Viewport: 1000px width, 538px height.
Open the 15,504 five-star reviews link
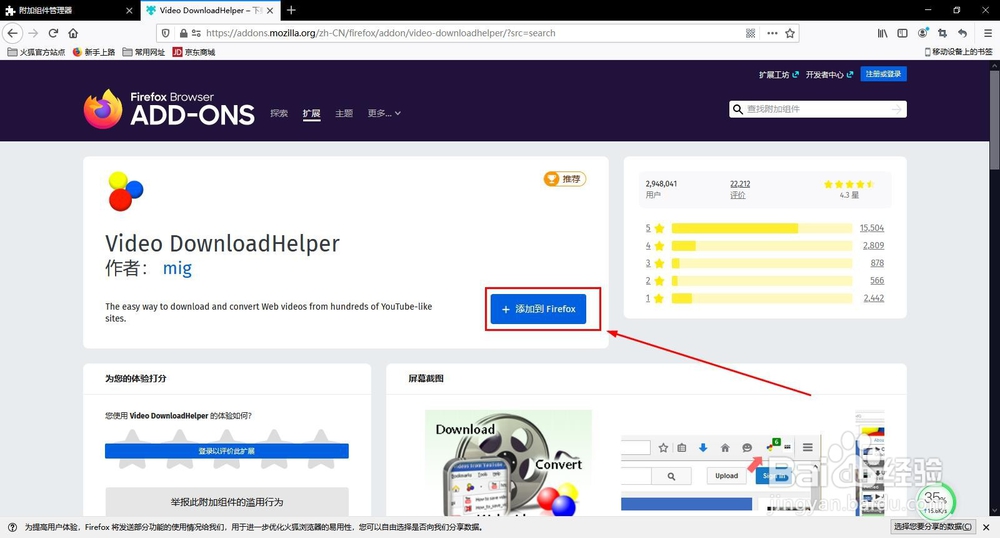pos(872,228)
